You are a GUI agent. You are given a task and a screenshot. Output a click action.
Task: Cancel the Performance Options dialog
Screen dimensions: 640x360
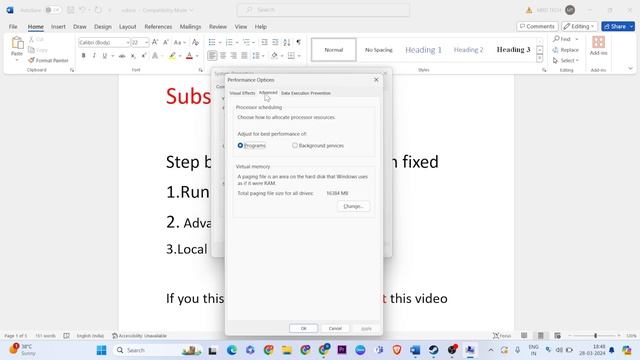pyautogui.click(x=335, y=328)
